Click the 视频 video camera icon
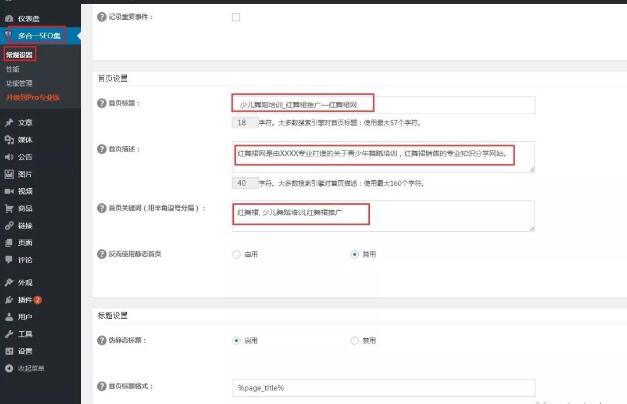The image size is (627, 404). (9, 191)
